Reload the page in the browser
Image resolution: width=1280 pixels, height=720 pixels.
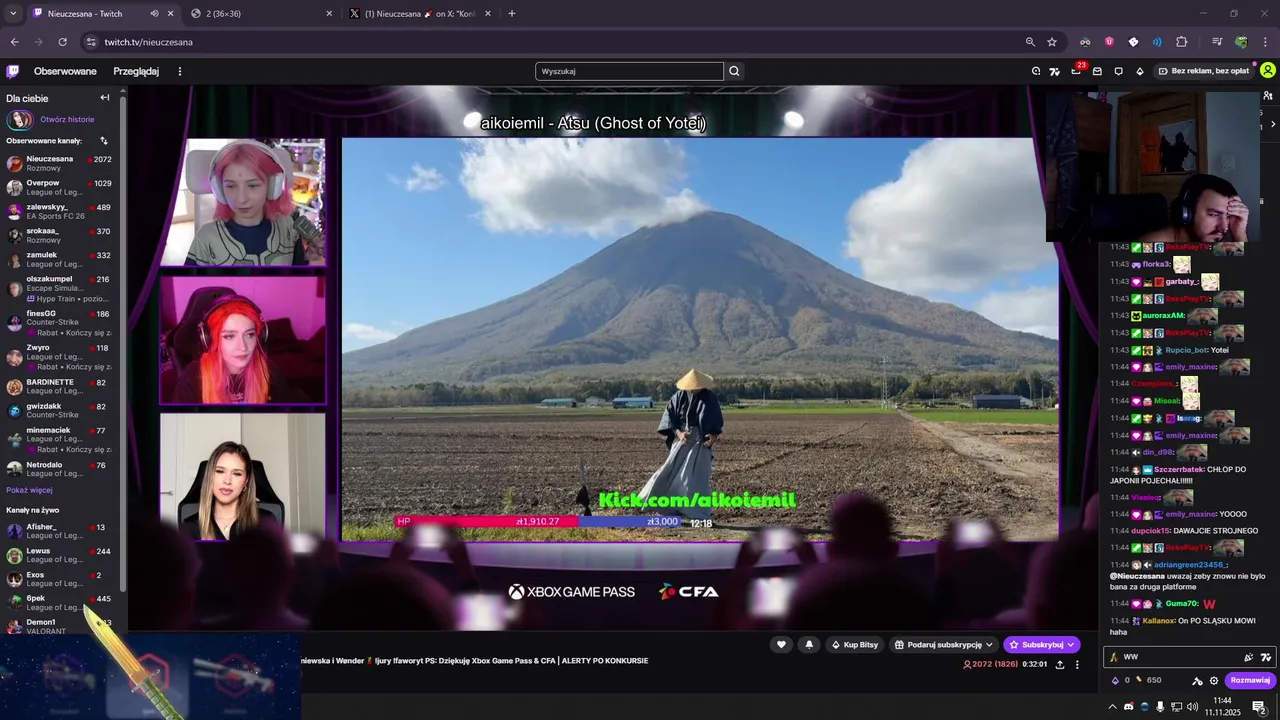(62, 42)
